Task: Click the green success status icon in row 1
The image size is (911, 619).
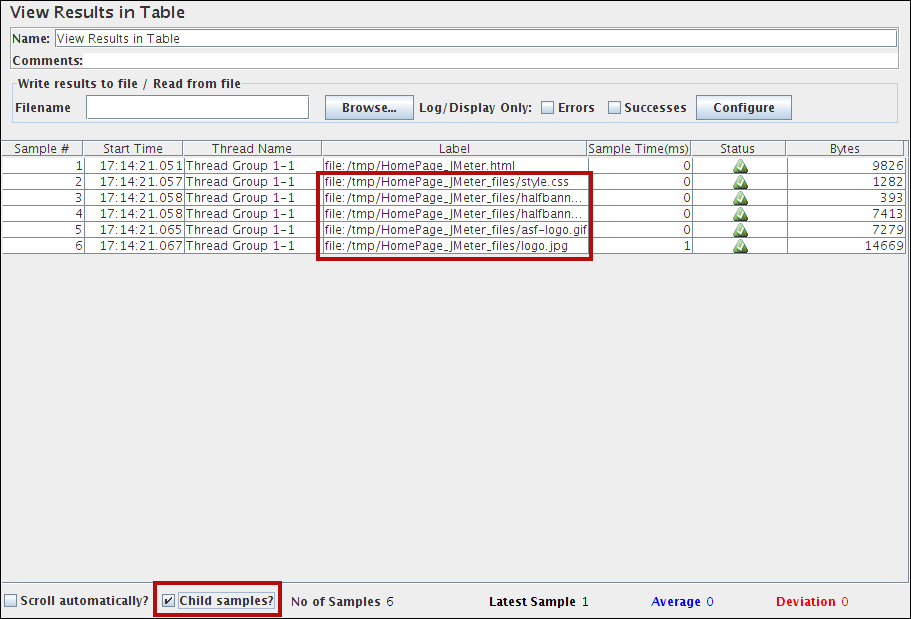Action: (x=740, y=166)
